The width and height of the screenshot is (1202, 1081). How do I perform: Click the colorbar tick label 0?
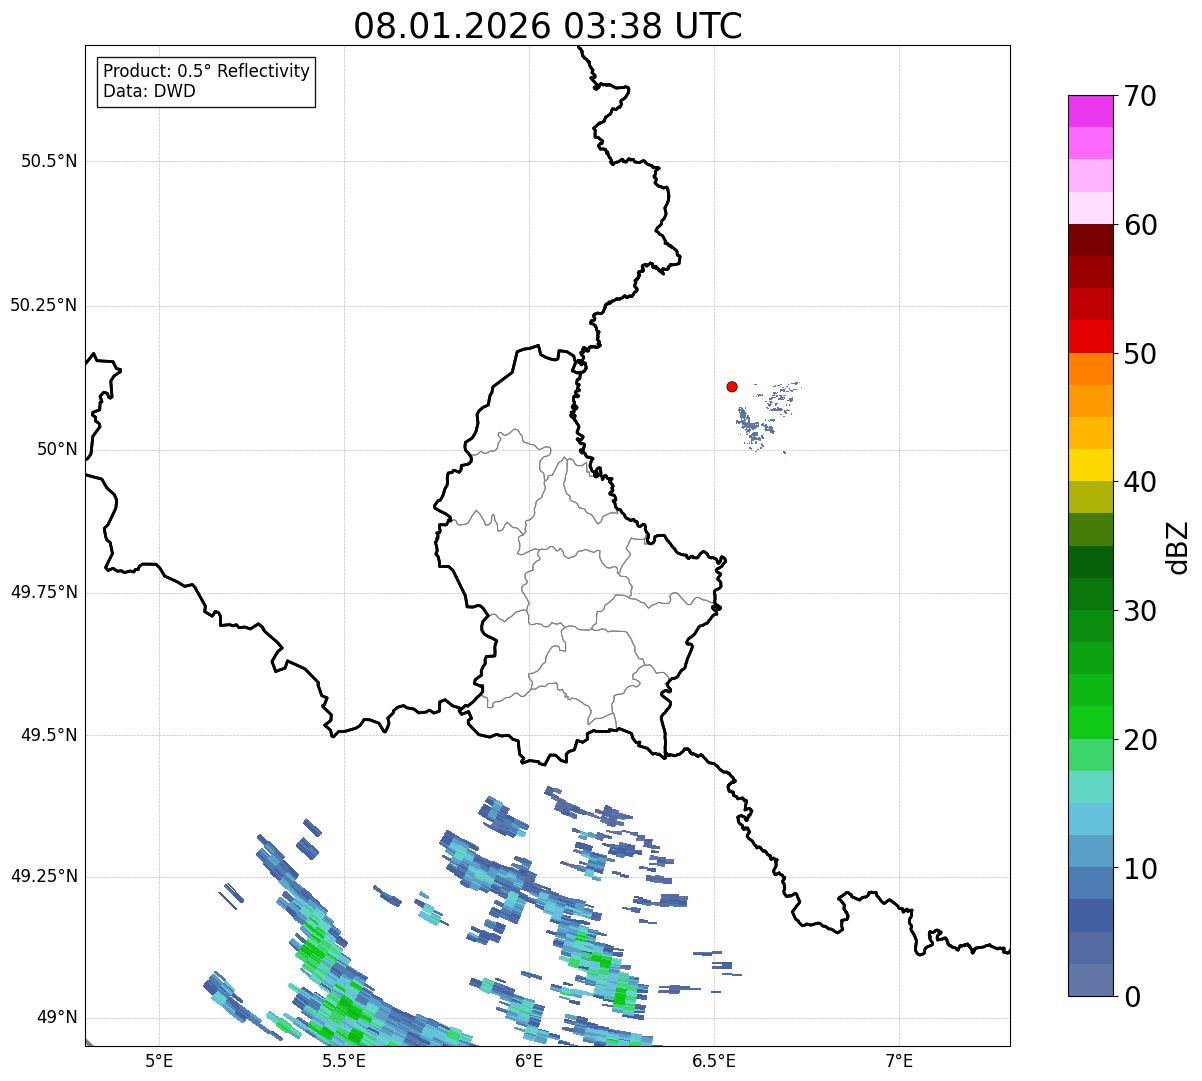[1131, 998]
